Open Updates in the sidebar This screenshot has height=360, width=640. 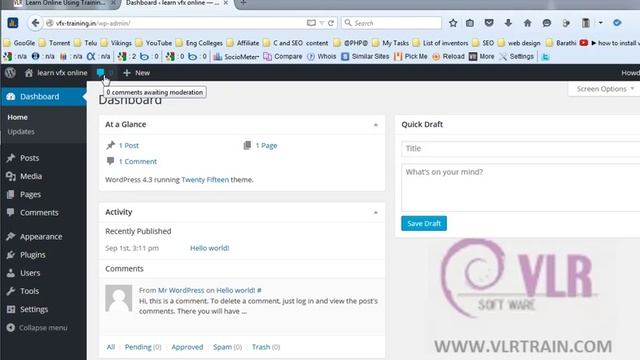click(21, 131)
